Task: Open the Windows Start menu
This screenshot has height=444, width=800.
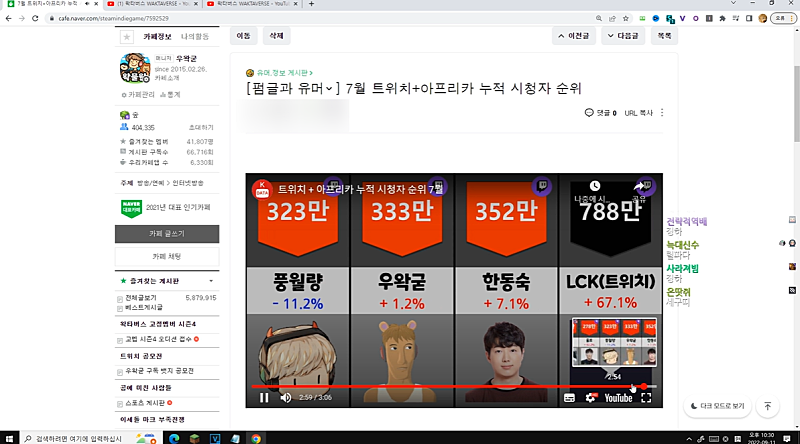Action: pyautogui.click(x=9, y=438)
